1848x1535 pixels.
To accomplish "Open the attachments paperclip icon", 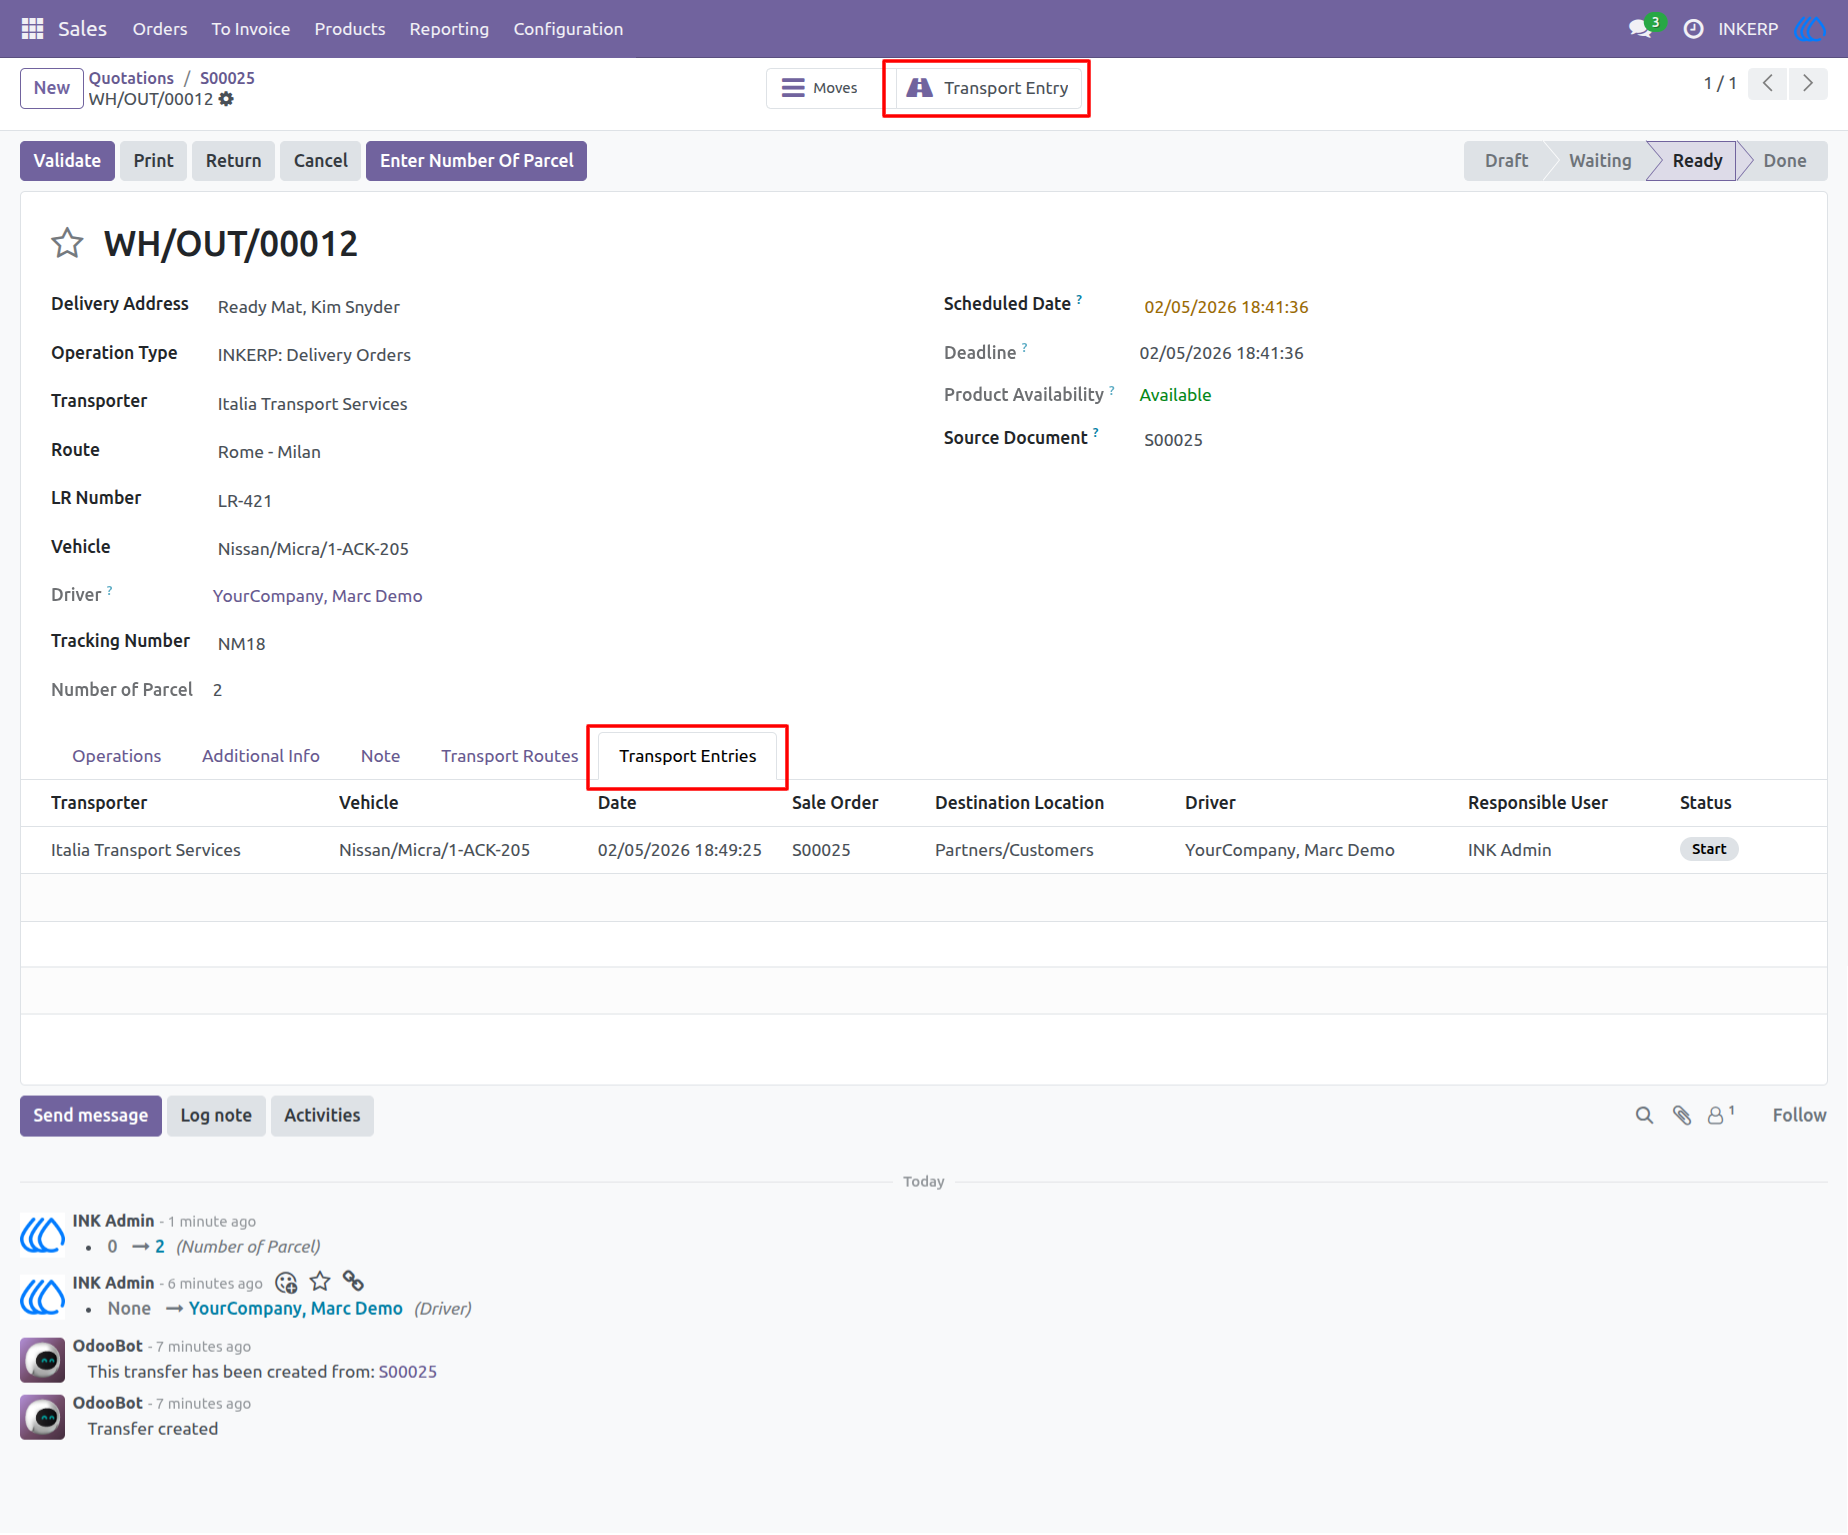I will click(x=1682, y=1115).
